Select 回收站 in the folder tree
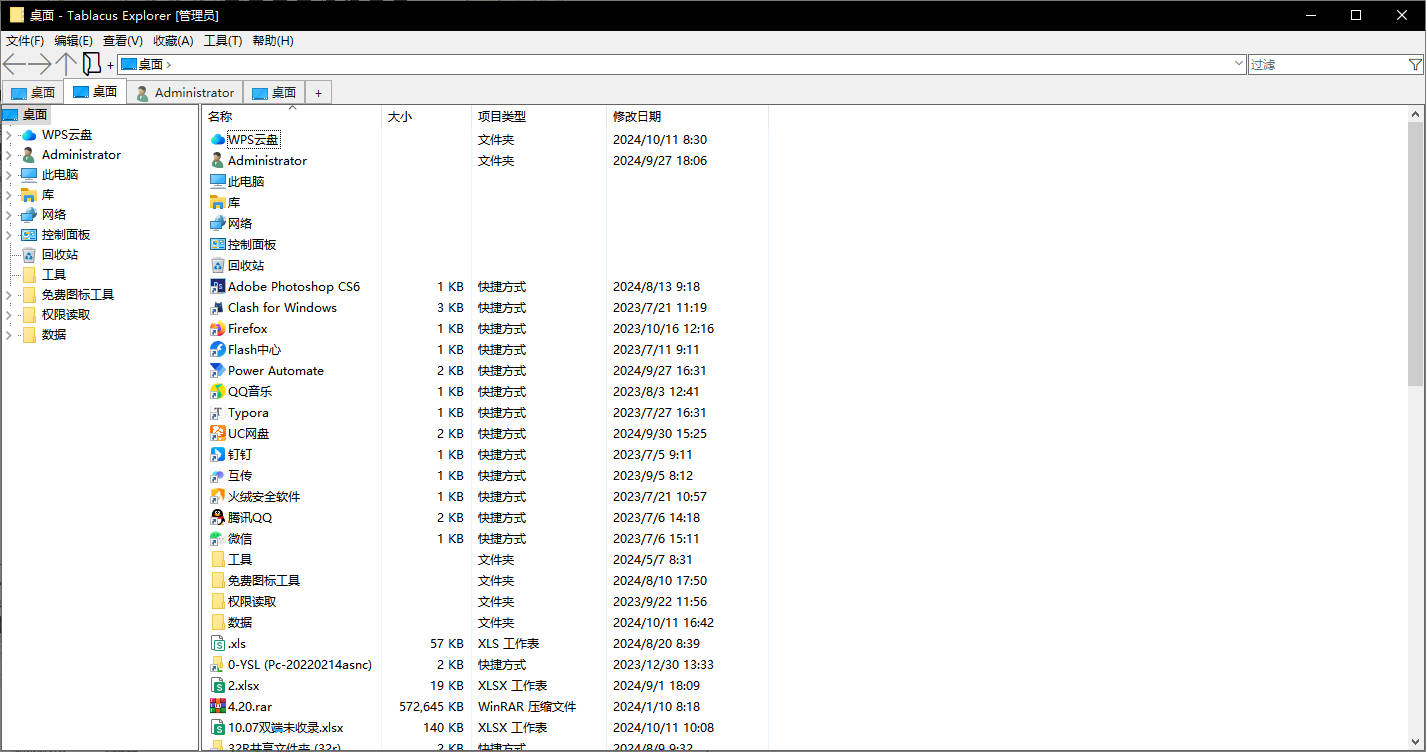Image resolution: width=1426 pixels, height=752 pixels. 60,255
